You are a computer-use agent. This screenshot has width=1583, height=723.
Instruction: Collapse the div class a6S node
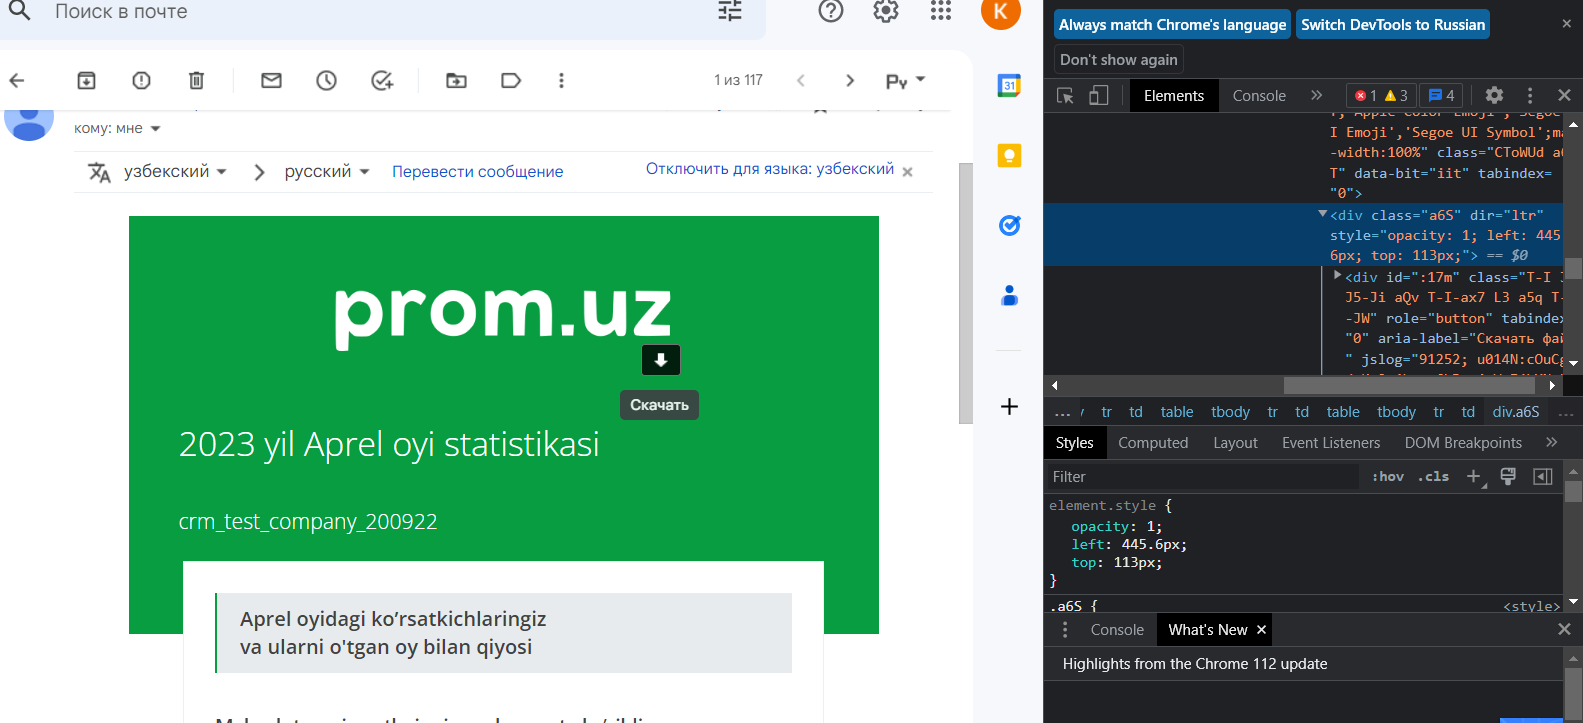tap(1322, 214)
